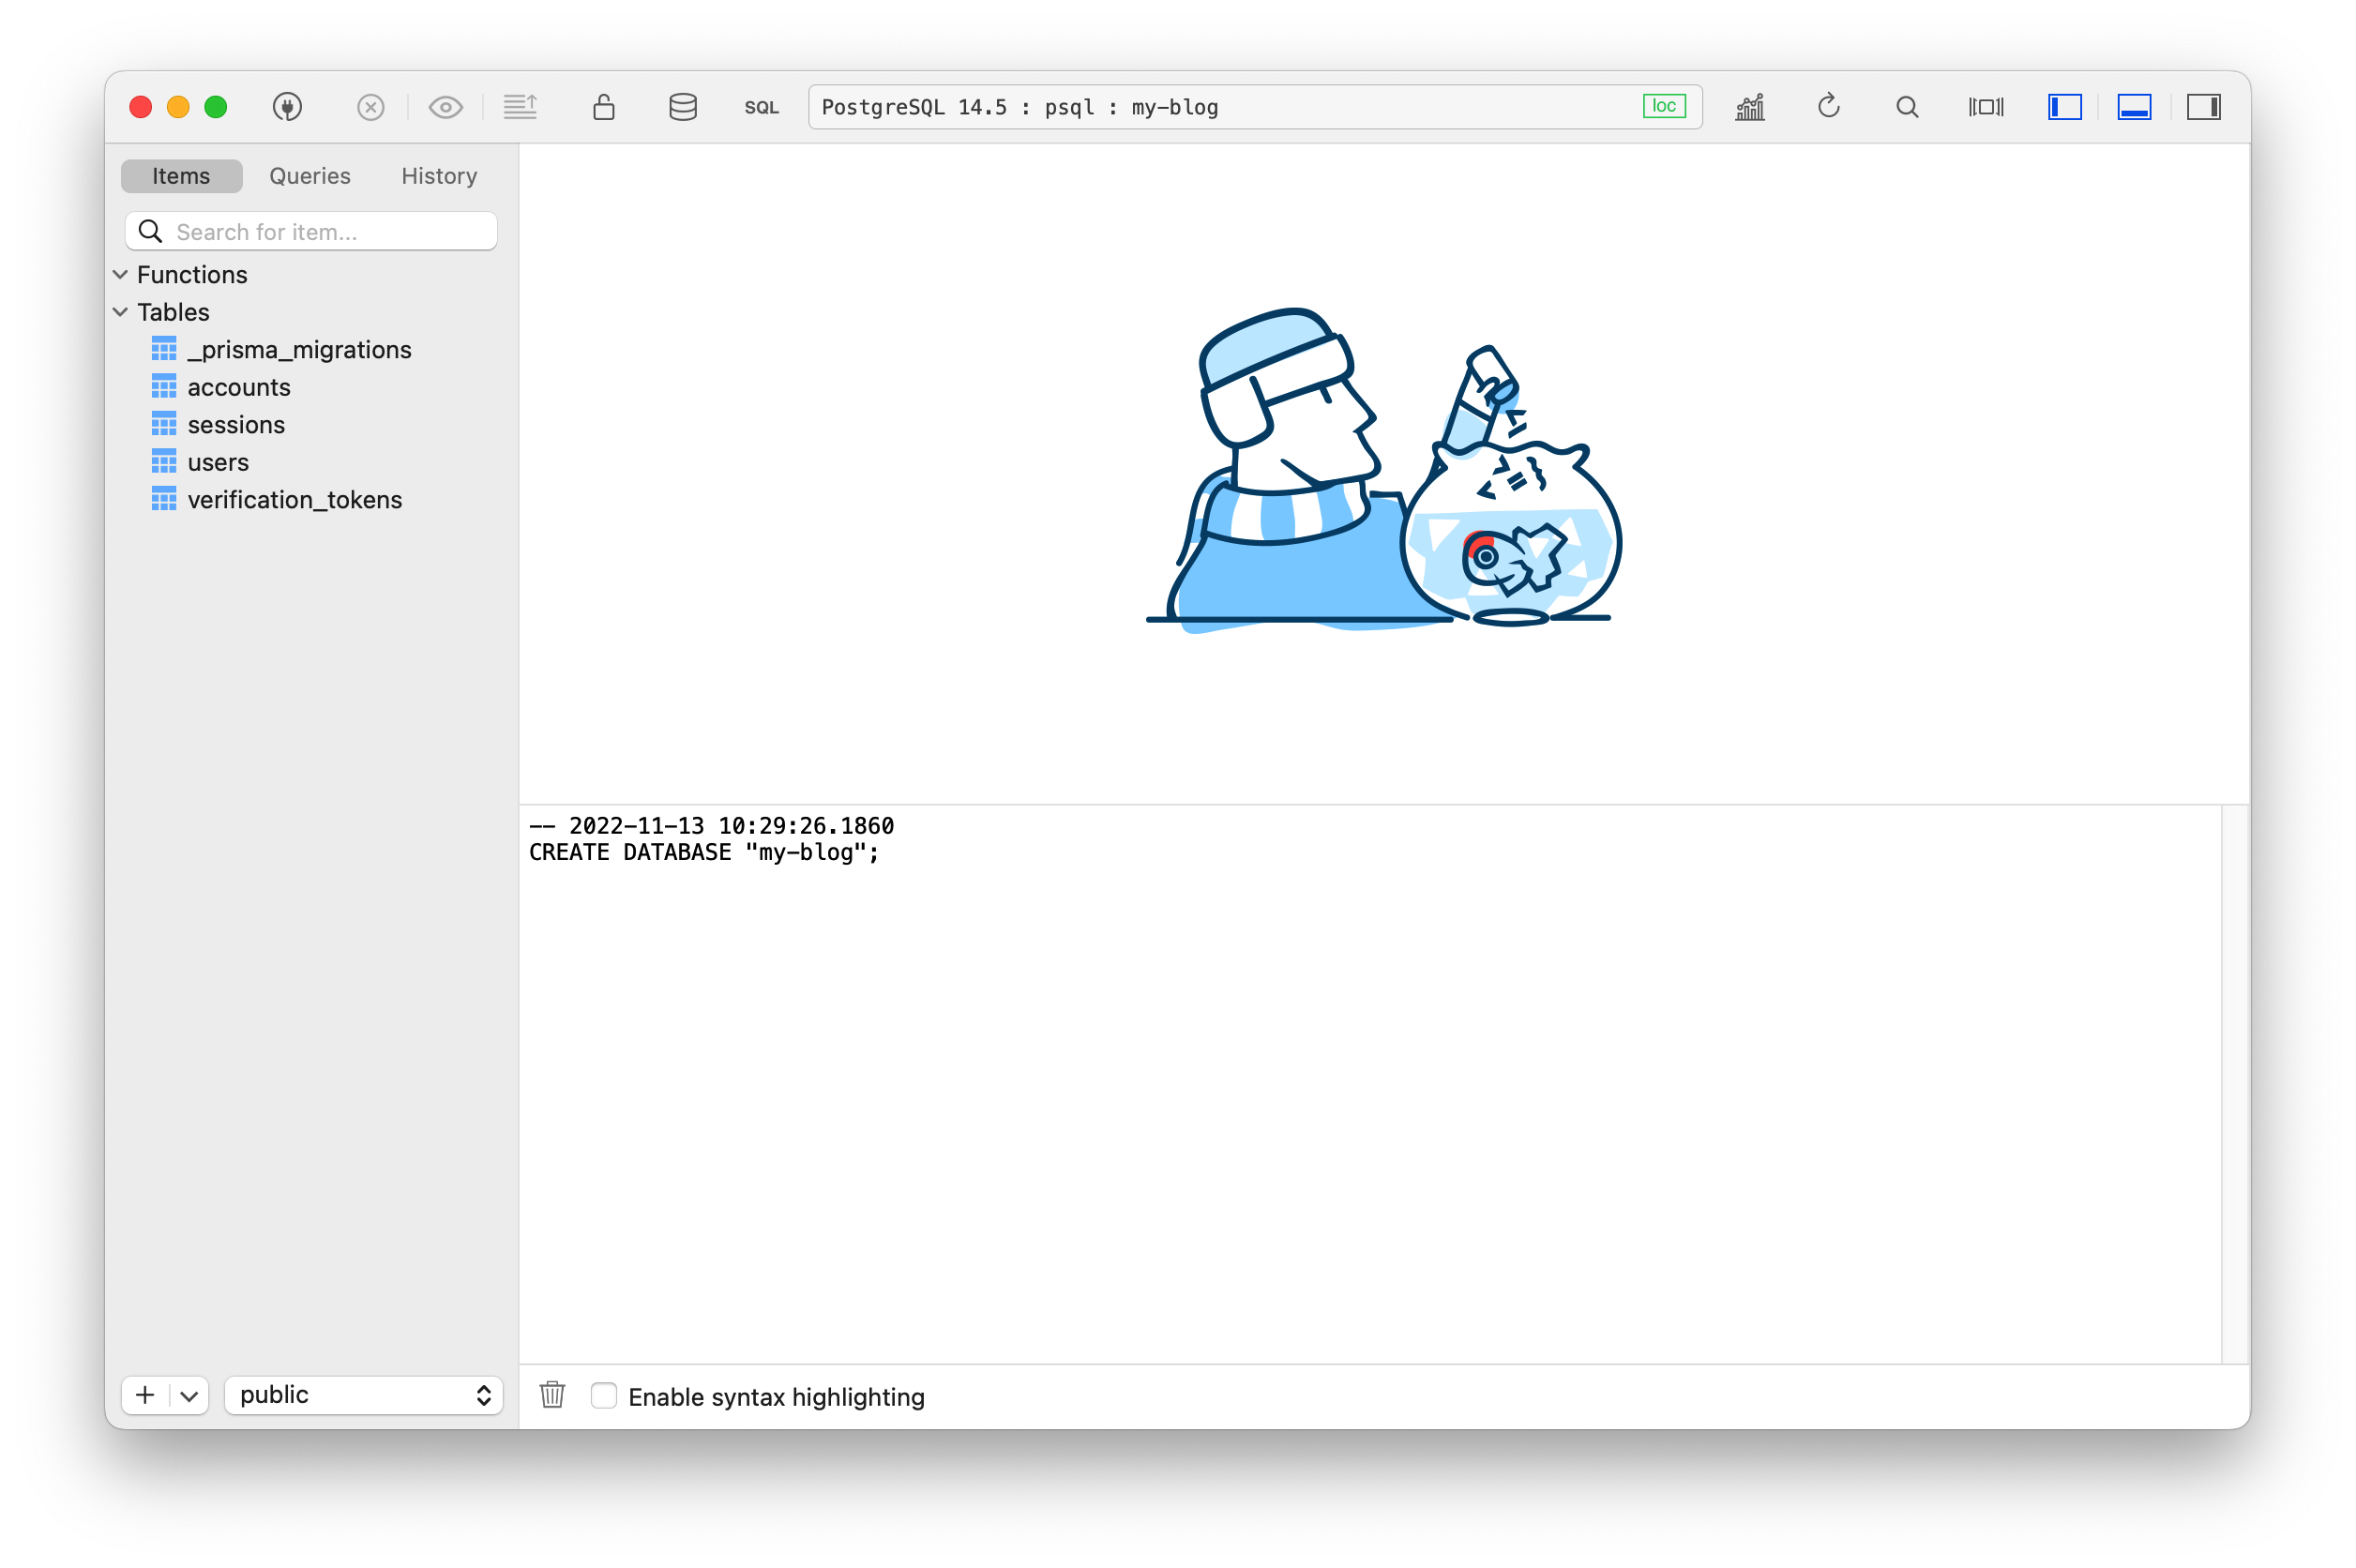Enable syntax highlighting checkbox
The width and height of the screenshot is (2356, 1568).
[x=604, y=1395]
